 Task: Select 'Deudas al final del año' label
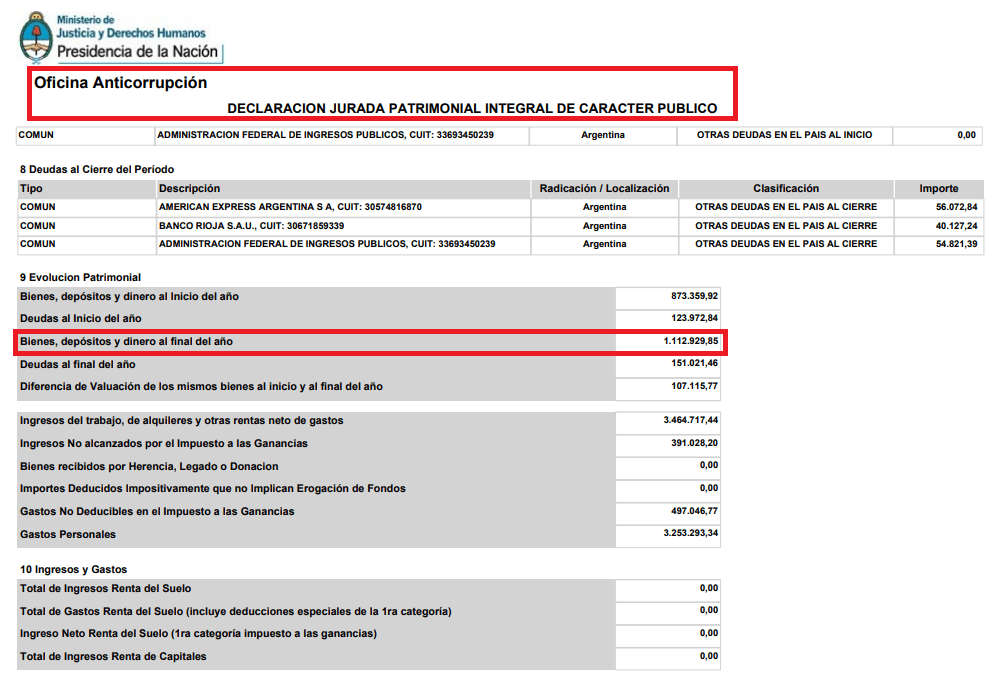click(78, 365)
